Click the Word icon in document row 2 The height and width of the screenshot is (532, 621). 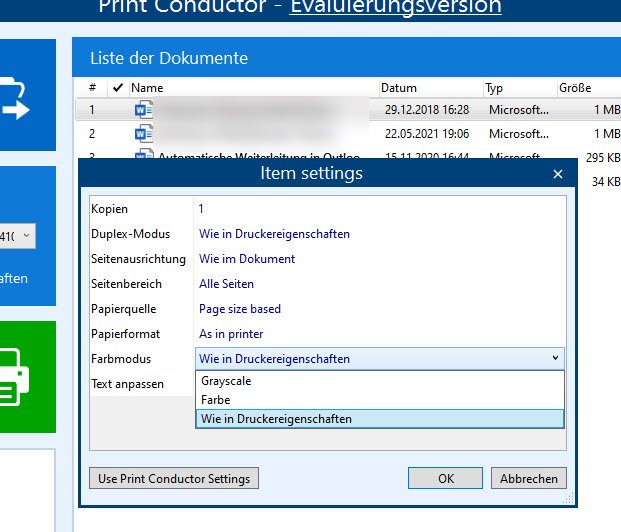143,134
